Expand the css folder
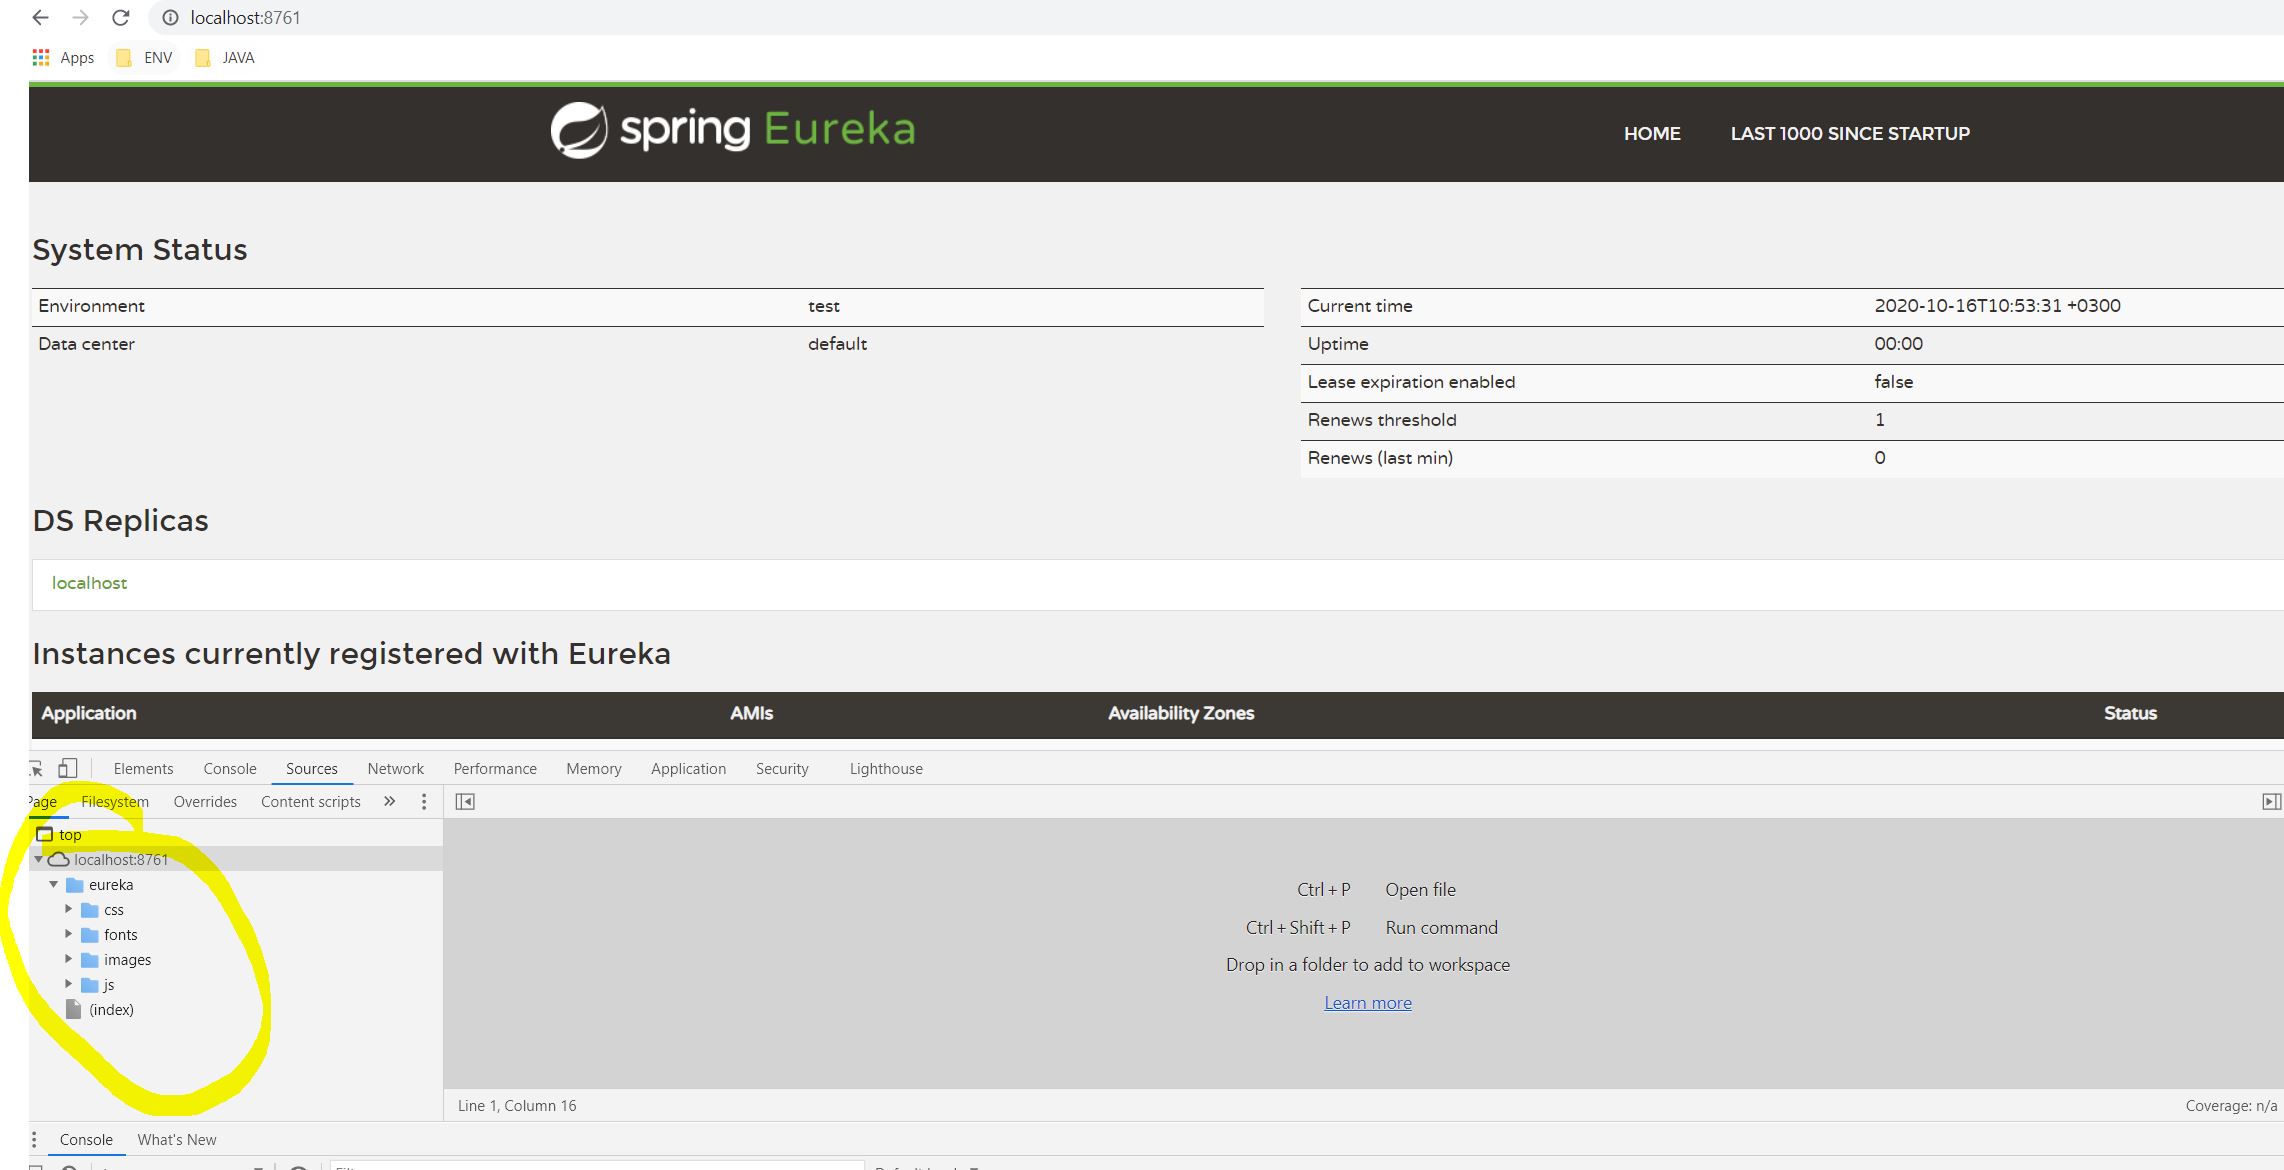The height and width of the screenshot is (1170, 2284). coord(69,909)
